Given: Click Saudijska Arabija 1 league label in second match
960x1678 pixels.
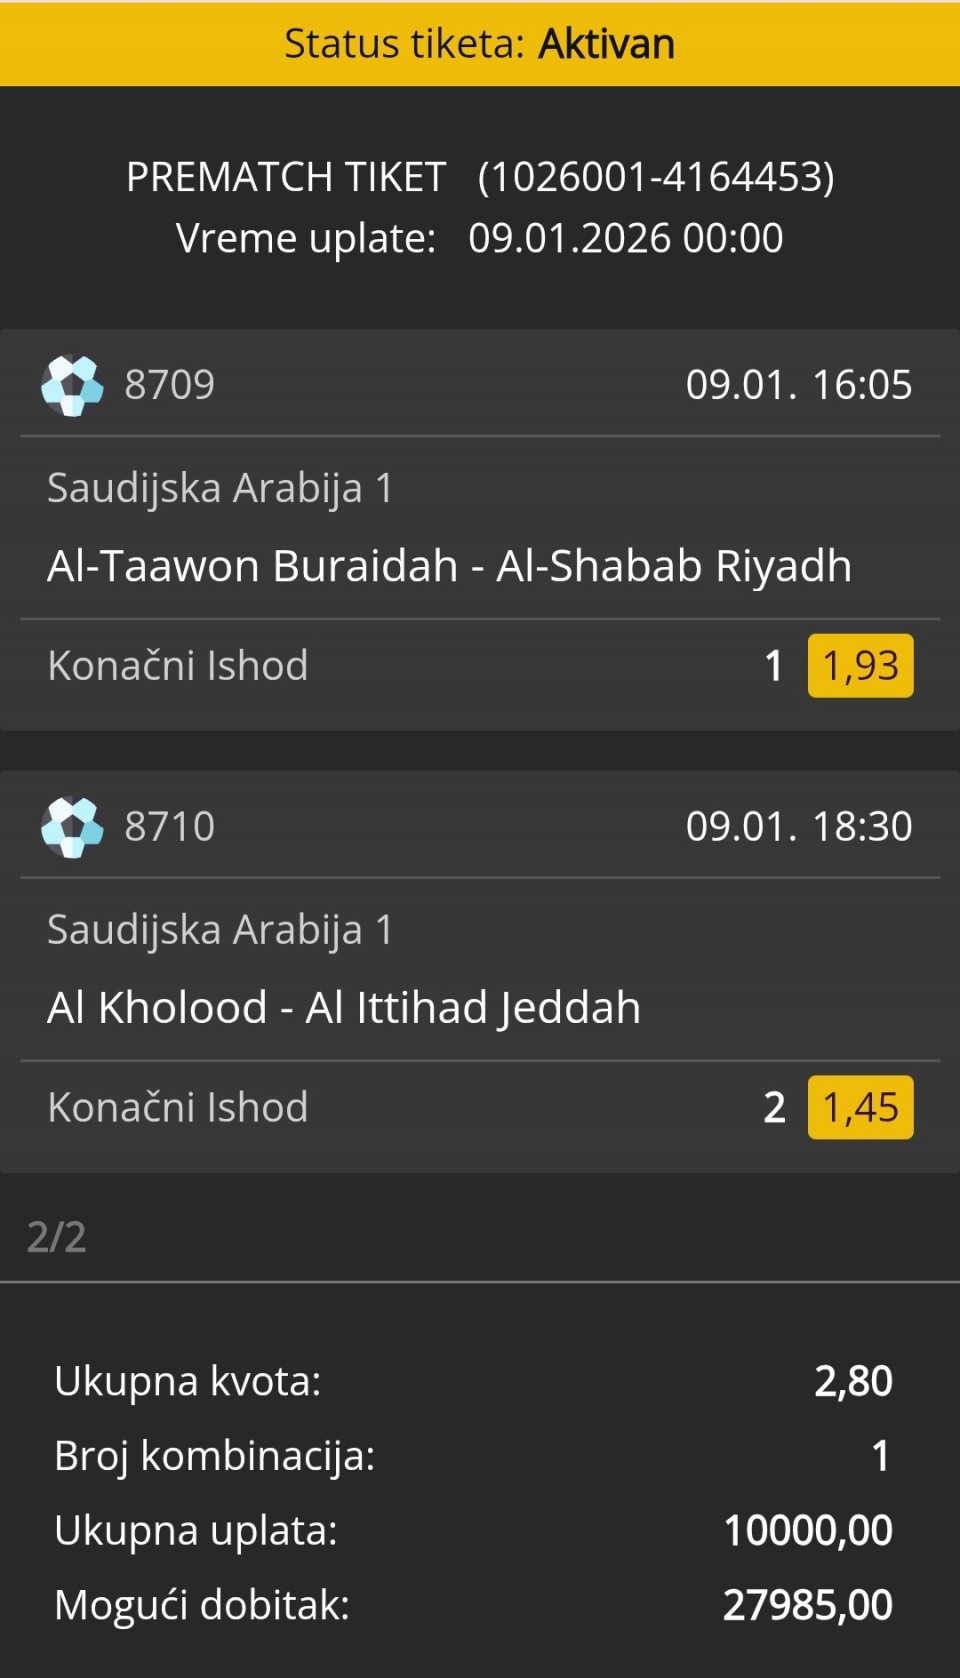Looking at the screenshot, I should pos(220,930).
